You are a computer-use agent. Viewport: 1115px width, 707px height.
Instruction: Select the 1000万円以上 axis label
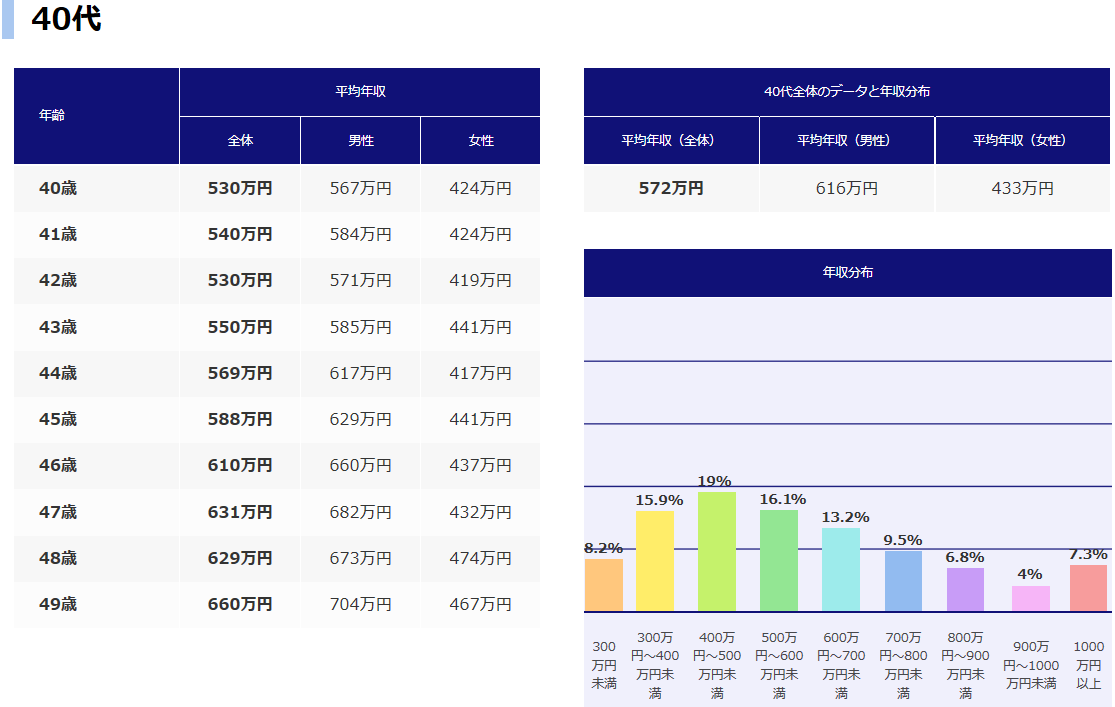tap(1088, 665)
